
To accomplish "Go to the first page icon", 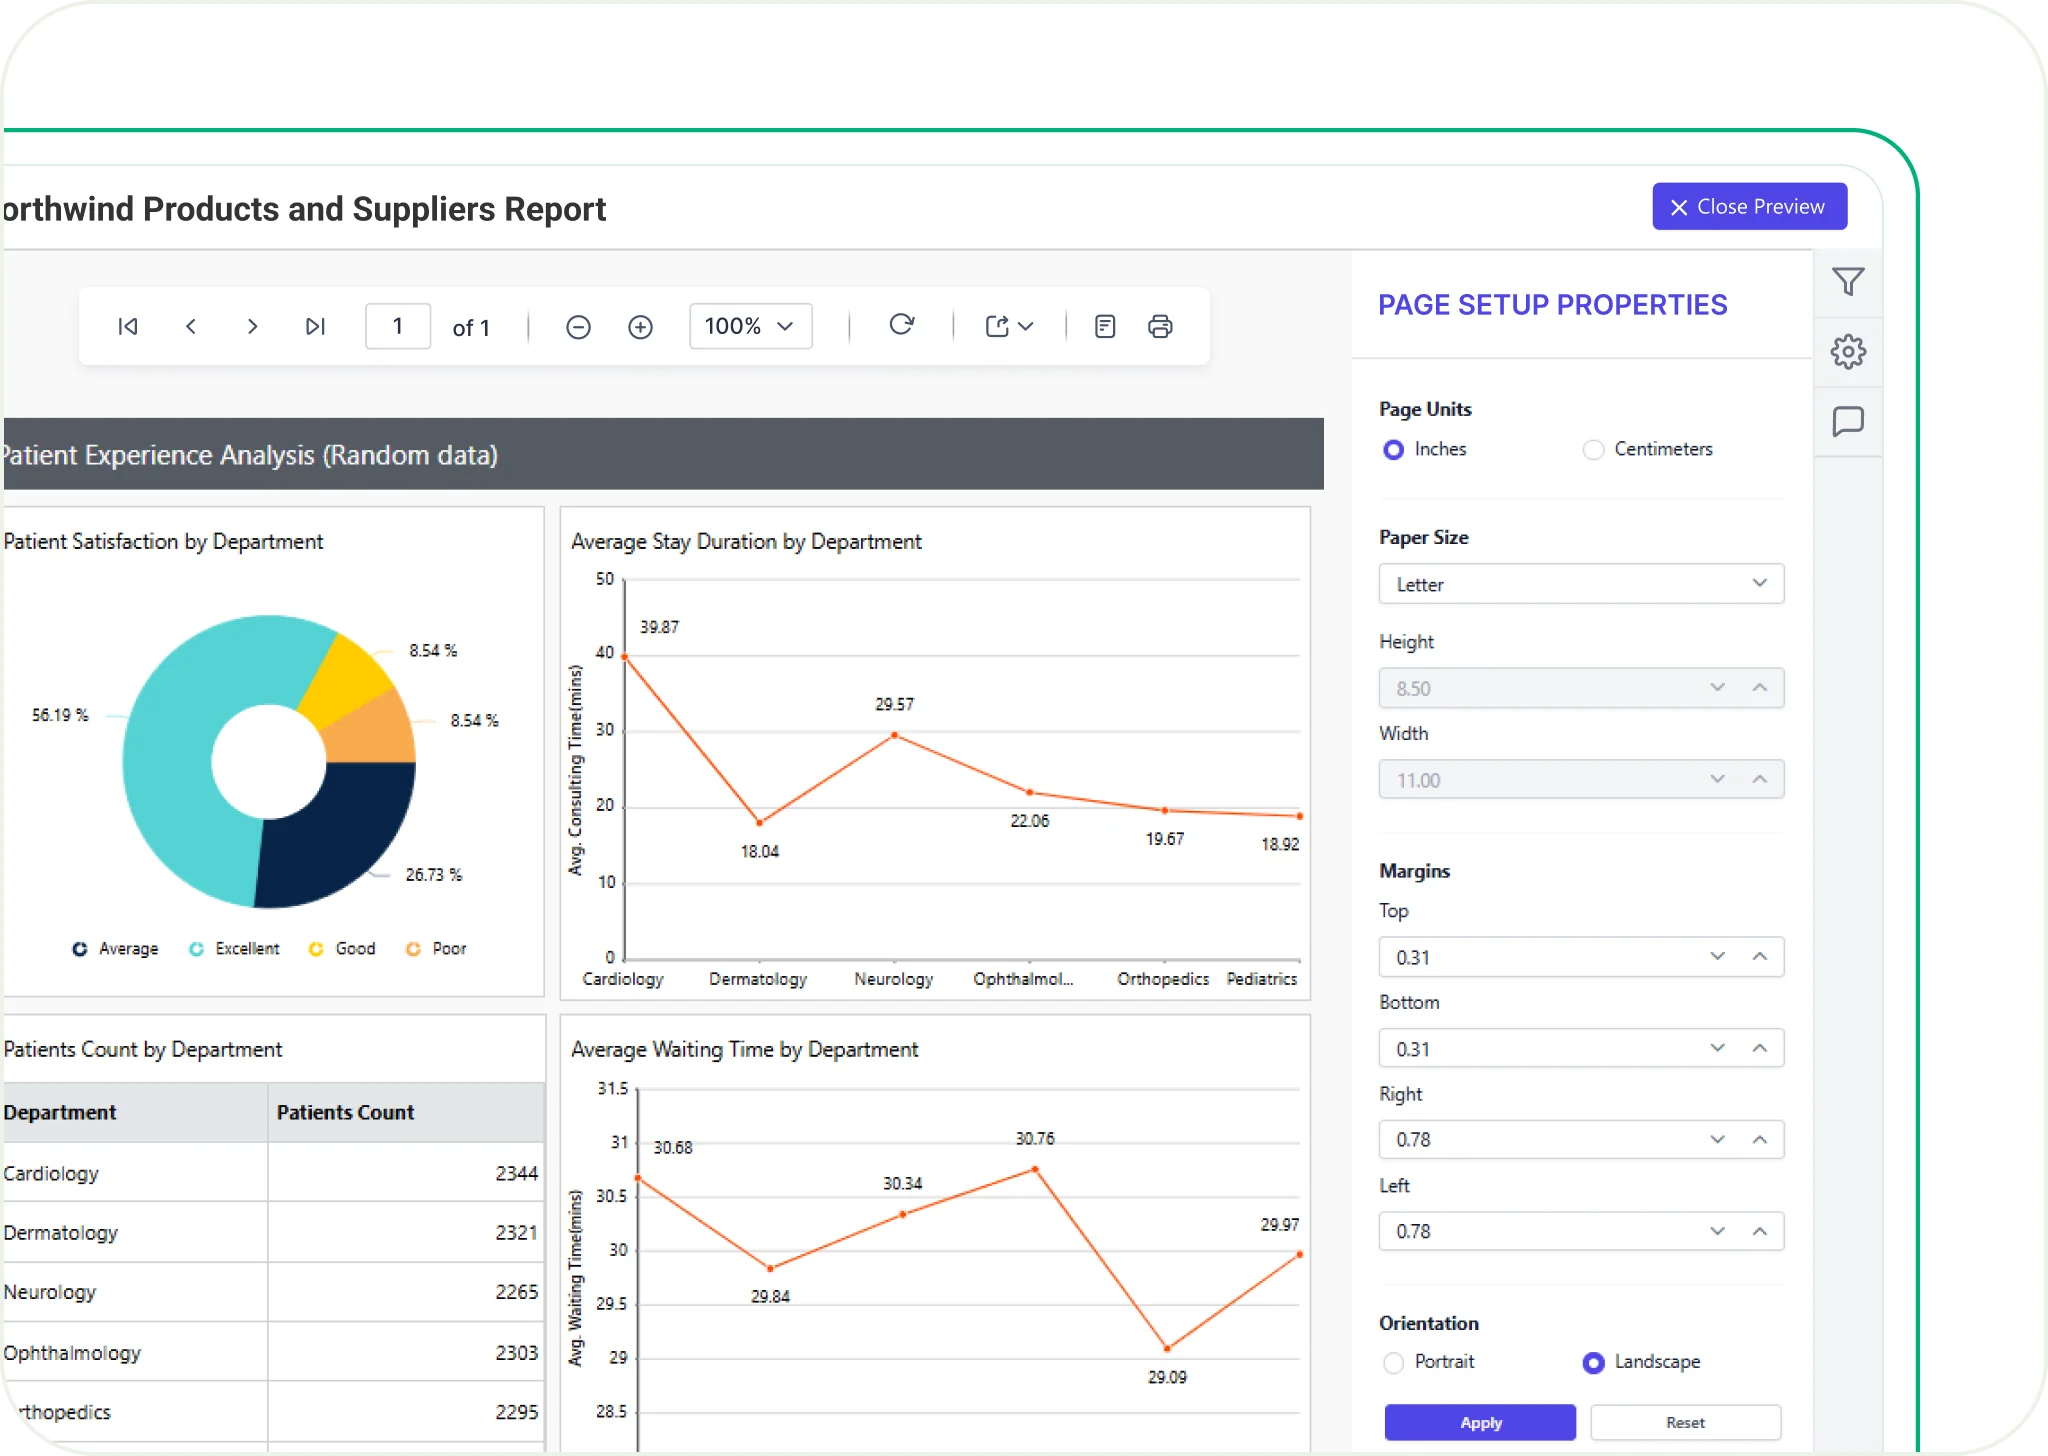I will point(128,327).
